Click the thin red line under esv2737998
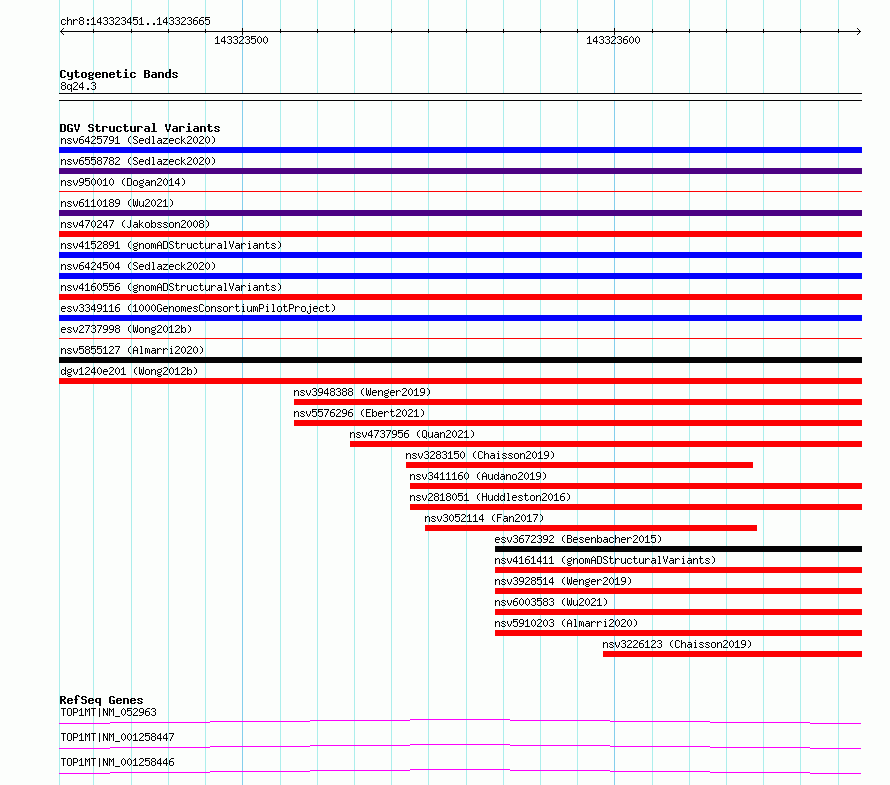 coord(460,339)
